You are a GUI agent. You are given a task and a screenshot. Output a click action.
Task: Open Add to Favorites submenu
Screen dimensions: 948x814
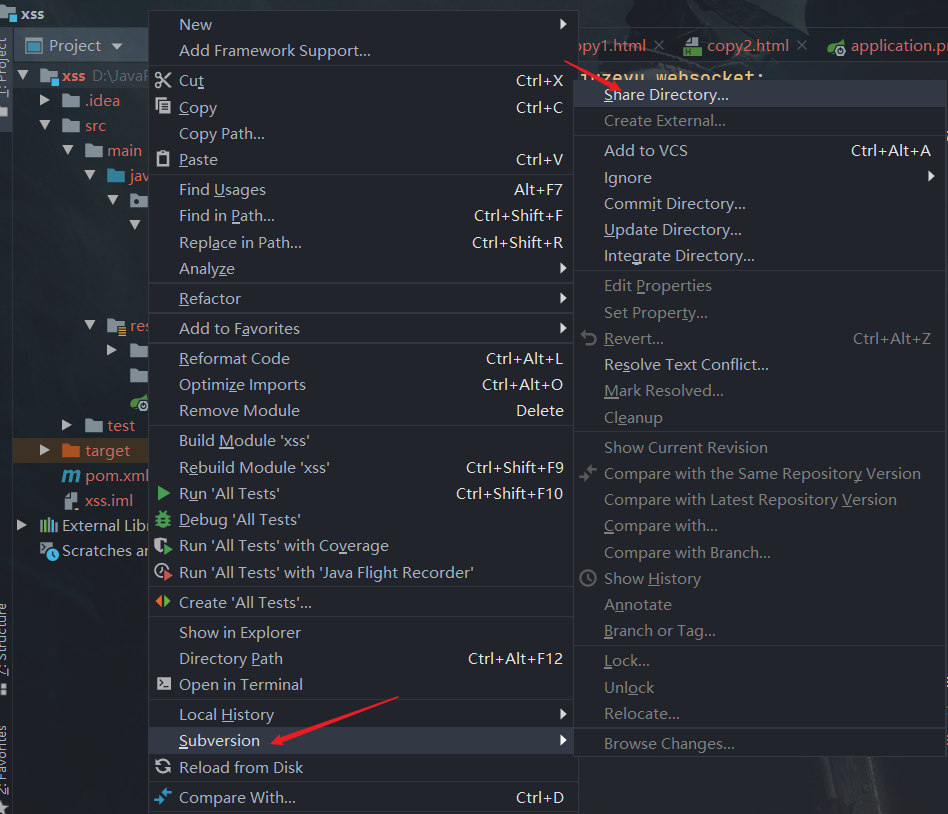pyautogui.click(x=361, y=328)
